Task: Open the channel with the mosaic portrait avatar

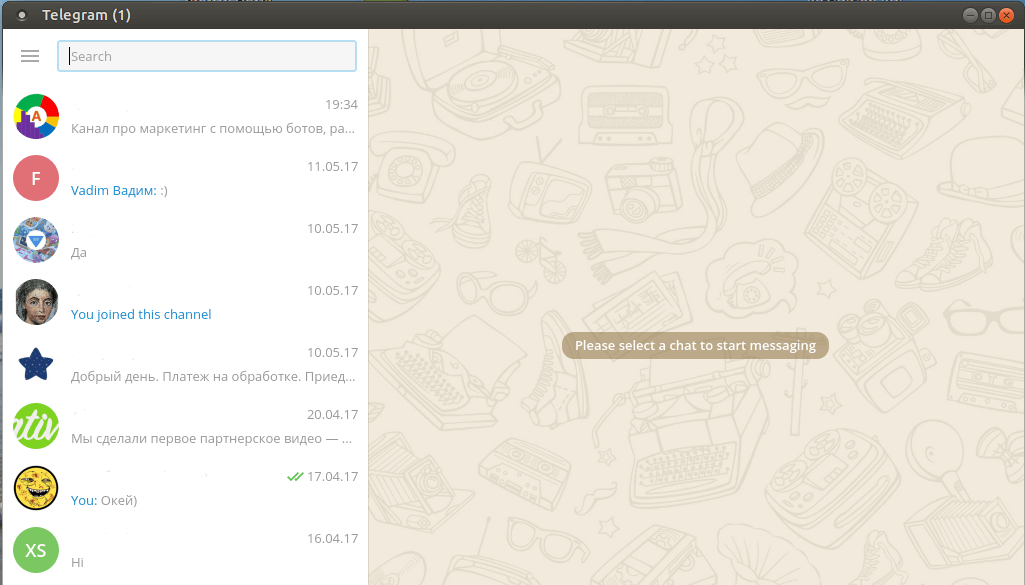Action: click(x=36, y=302)
